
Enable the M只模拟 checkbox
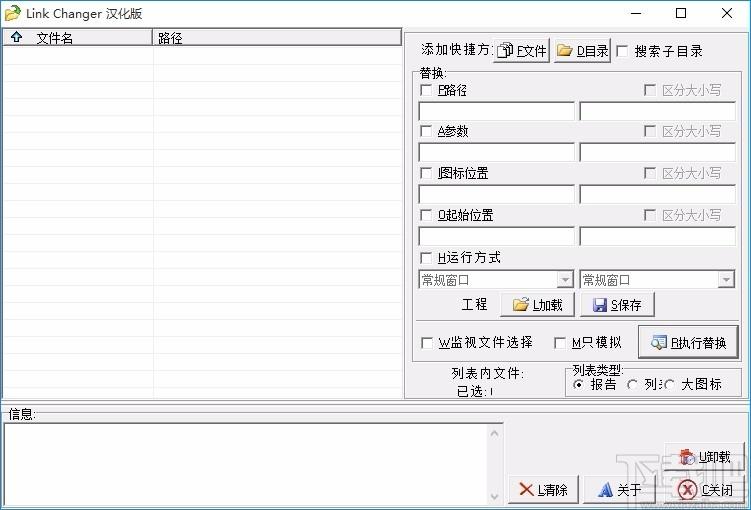click(561, 343)
